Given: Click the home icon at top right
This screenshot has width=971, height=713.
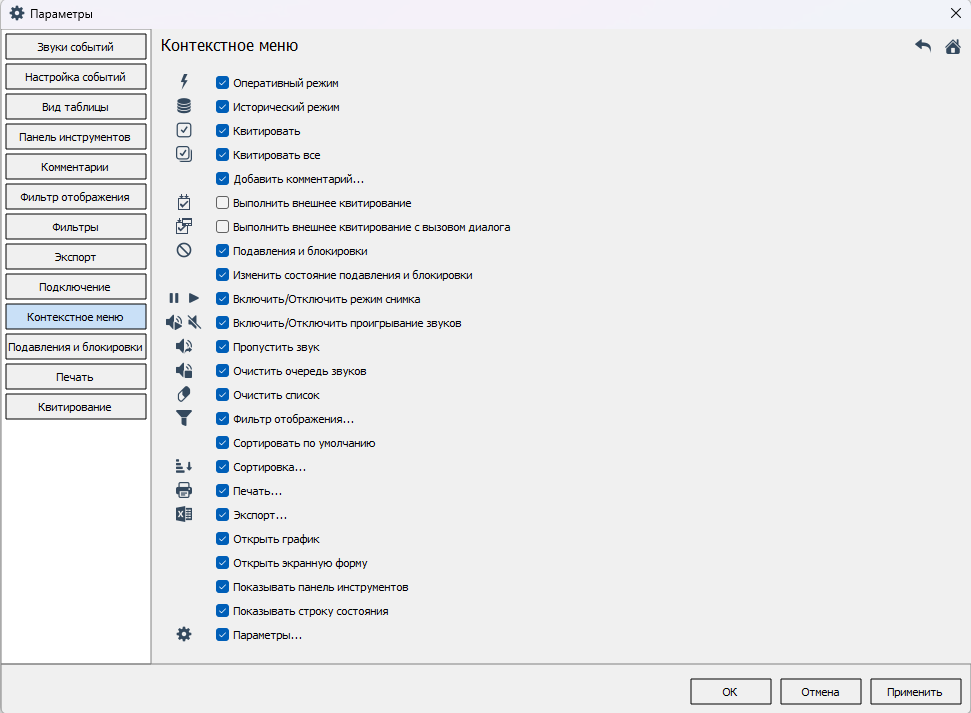Looking at the screenshot, I should pyautogui.click(x=952, y=46).
